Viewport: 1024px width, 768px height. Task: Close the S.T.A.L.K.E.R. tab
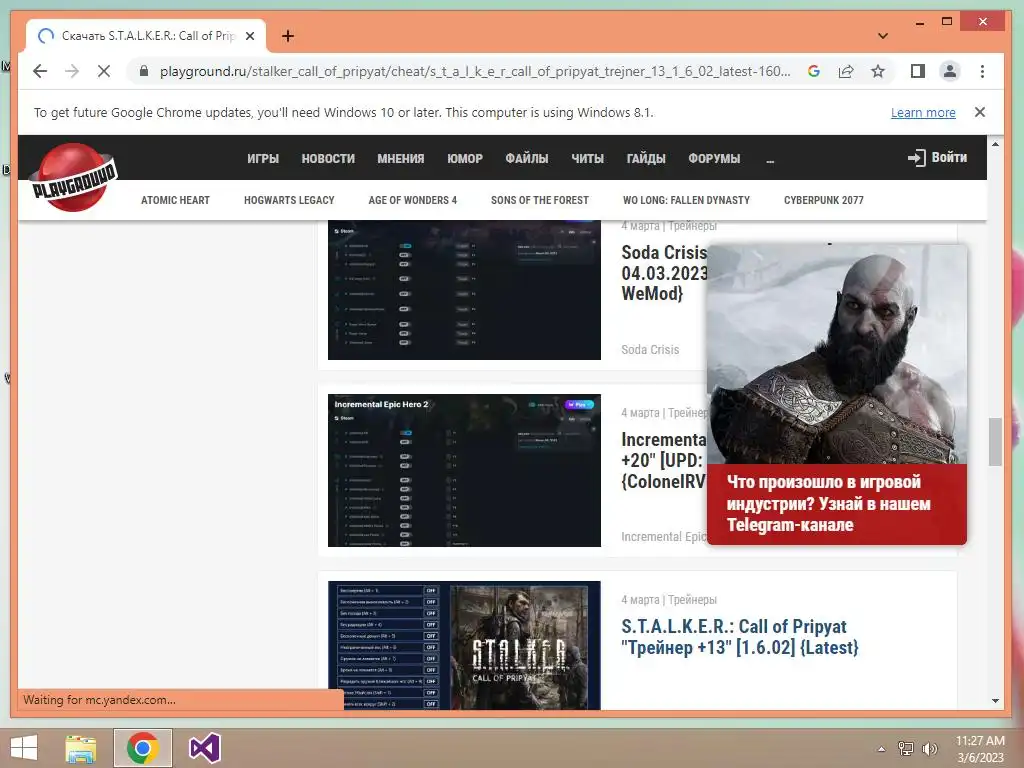249,36
